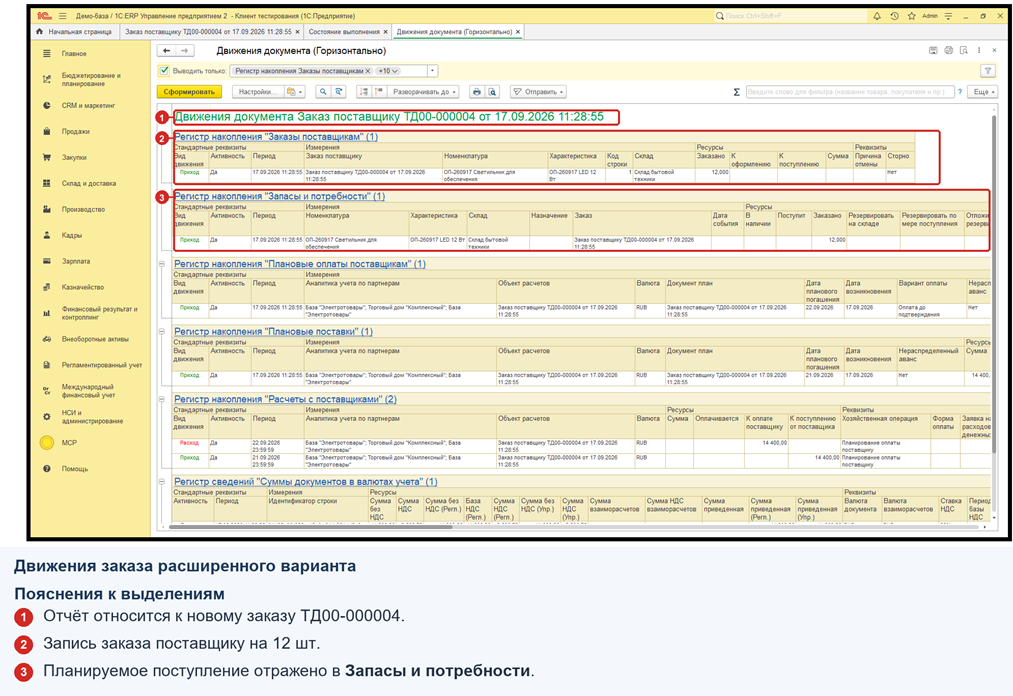The image size is (1013, 696).
Task: Click the filter funnel icon on the right
Action: click(988, 70)
